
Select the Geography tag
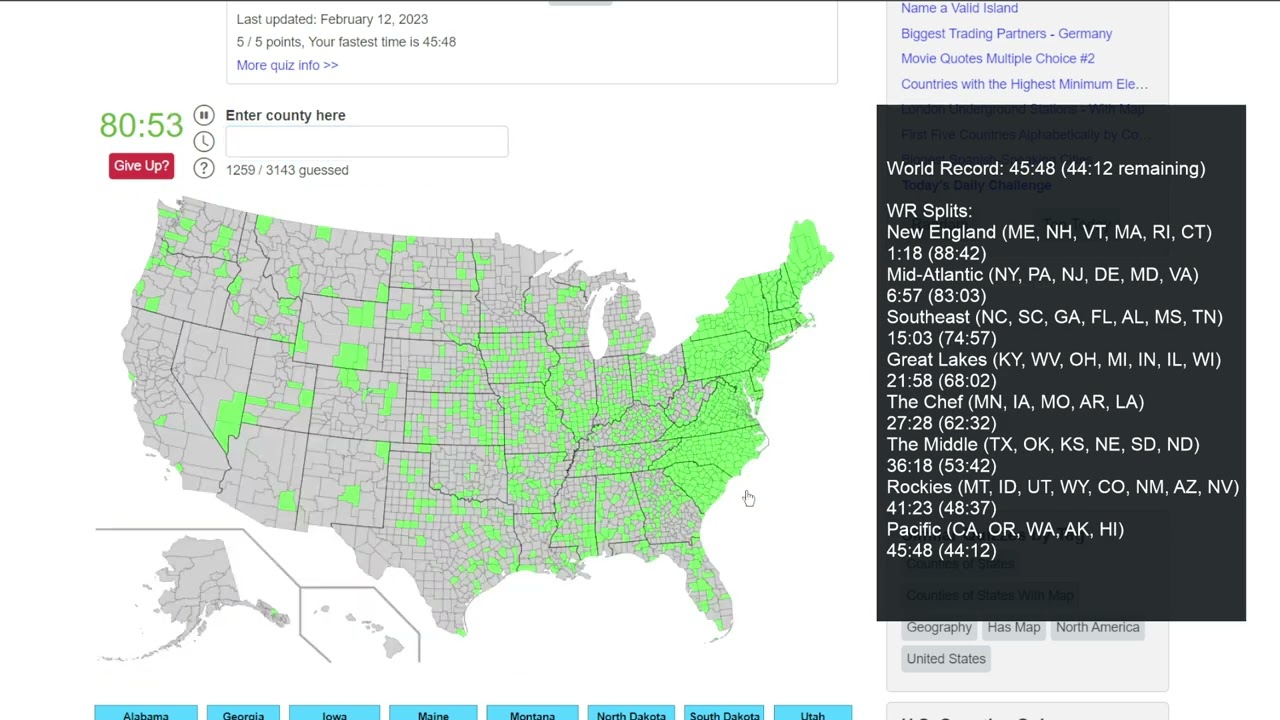pyautogui.click(x=939, y=627)
